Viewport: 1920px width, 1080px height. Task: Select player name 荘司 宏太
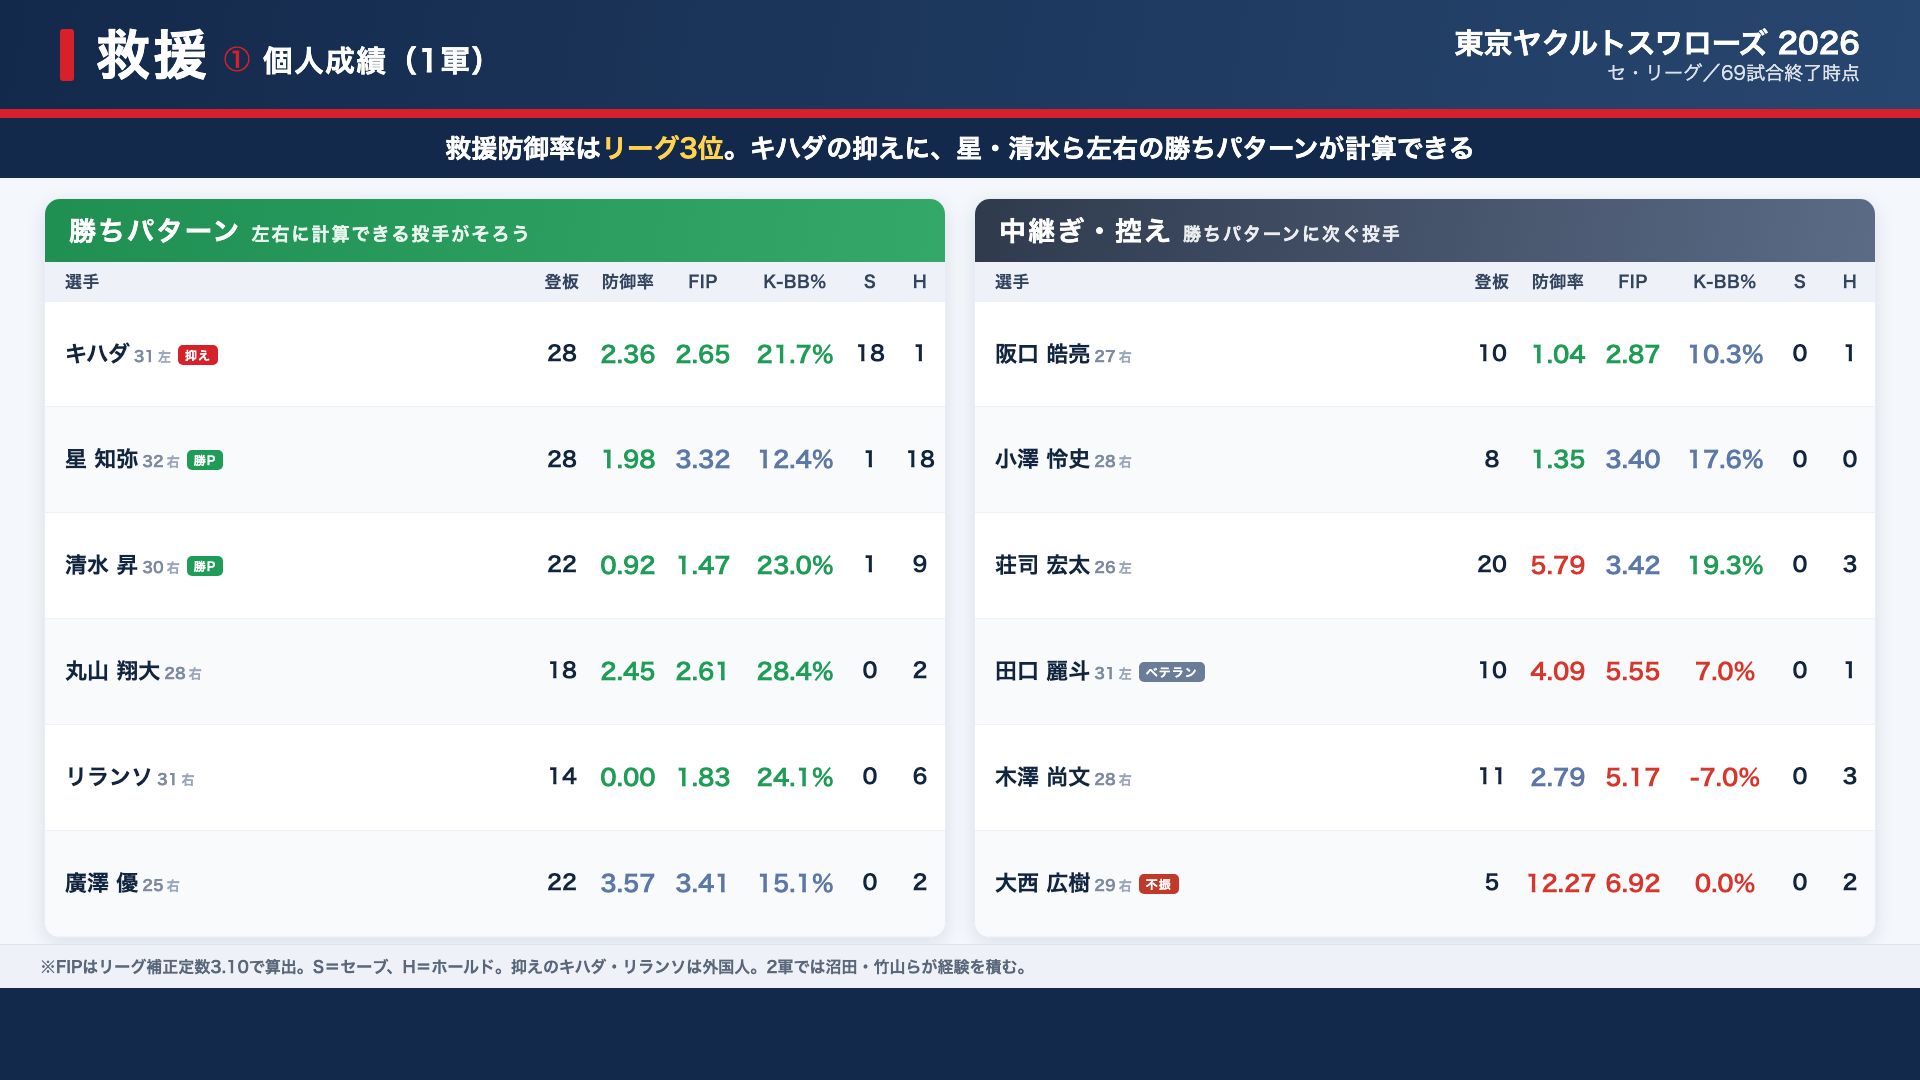point(1042,565)
